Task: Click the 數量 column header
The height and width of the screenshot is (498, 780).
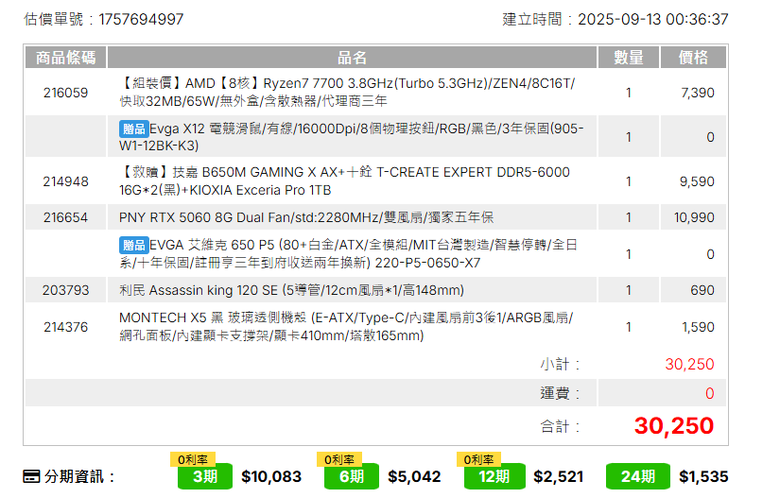Action: (629, 57)
